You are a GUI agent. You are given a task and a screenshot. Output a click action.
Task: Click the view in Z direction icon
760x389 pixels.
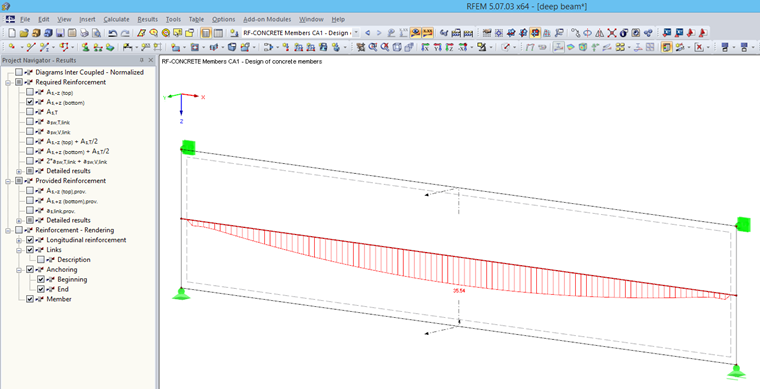click(449, 47)
